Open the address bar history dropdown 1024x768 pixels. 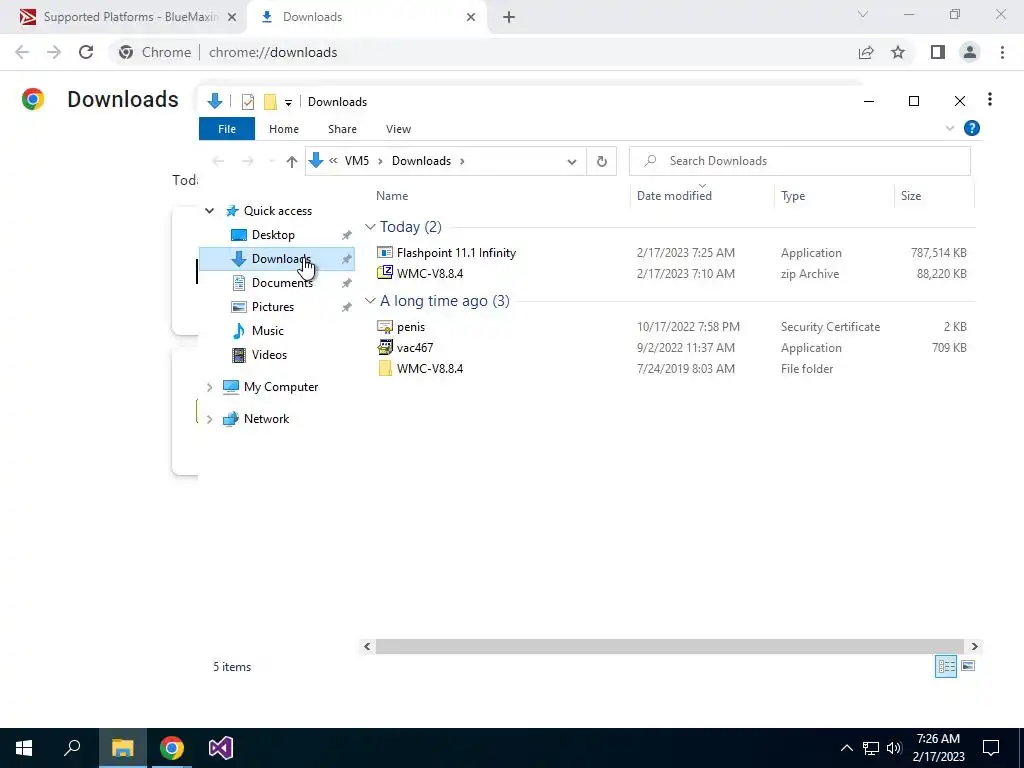[571, 161]
